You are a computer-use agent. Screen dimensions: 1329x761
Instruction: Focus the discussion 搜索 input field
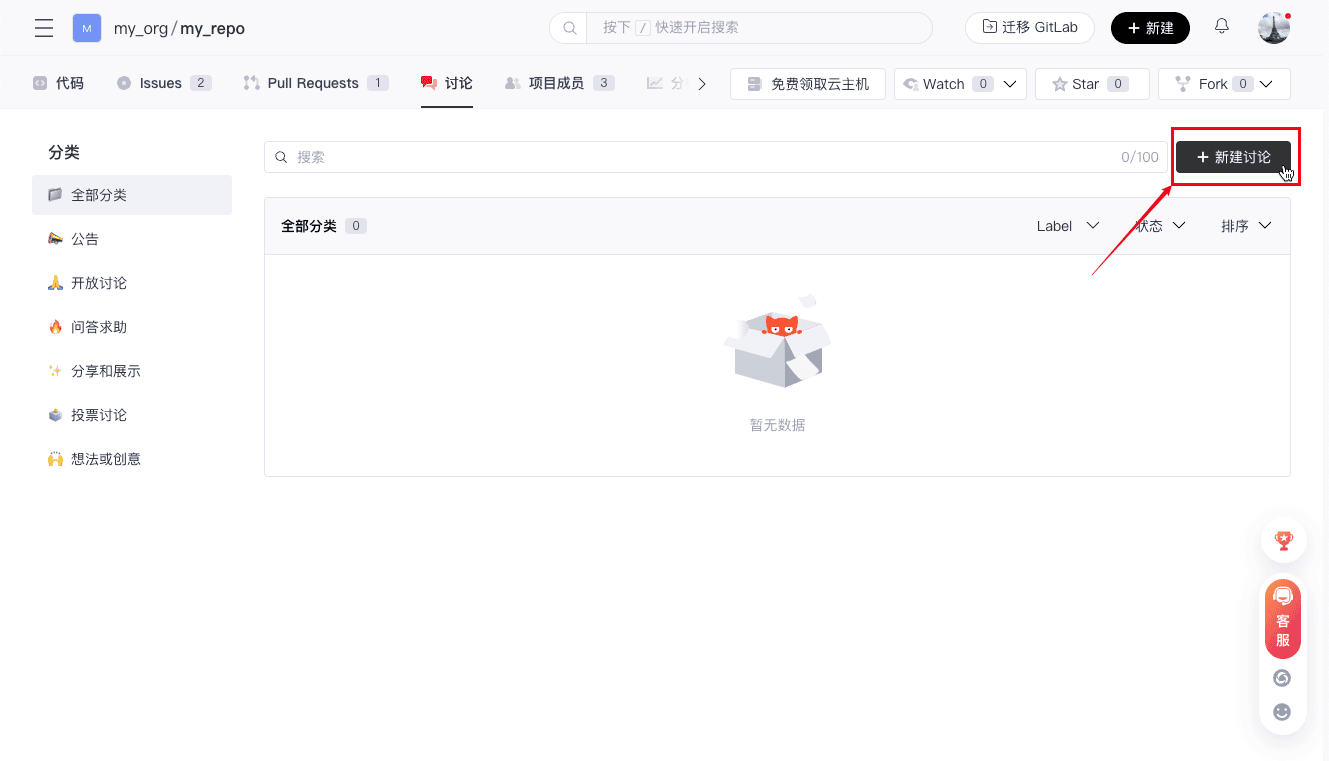click(x=700, y=157)
